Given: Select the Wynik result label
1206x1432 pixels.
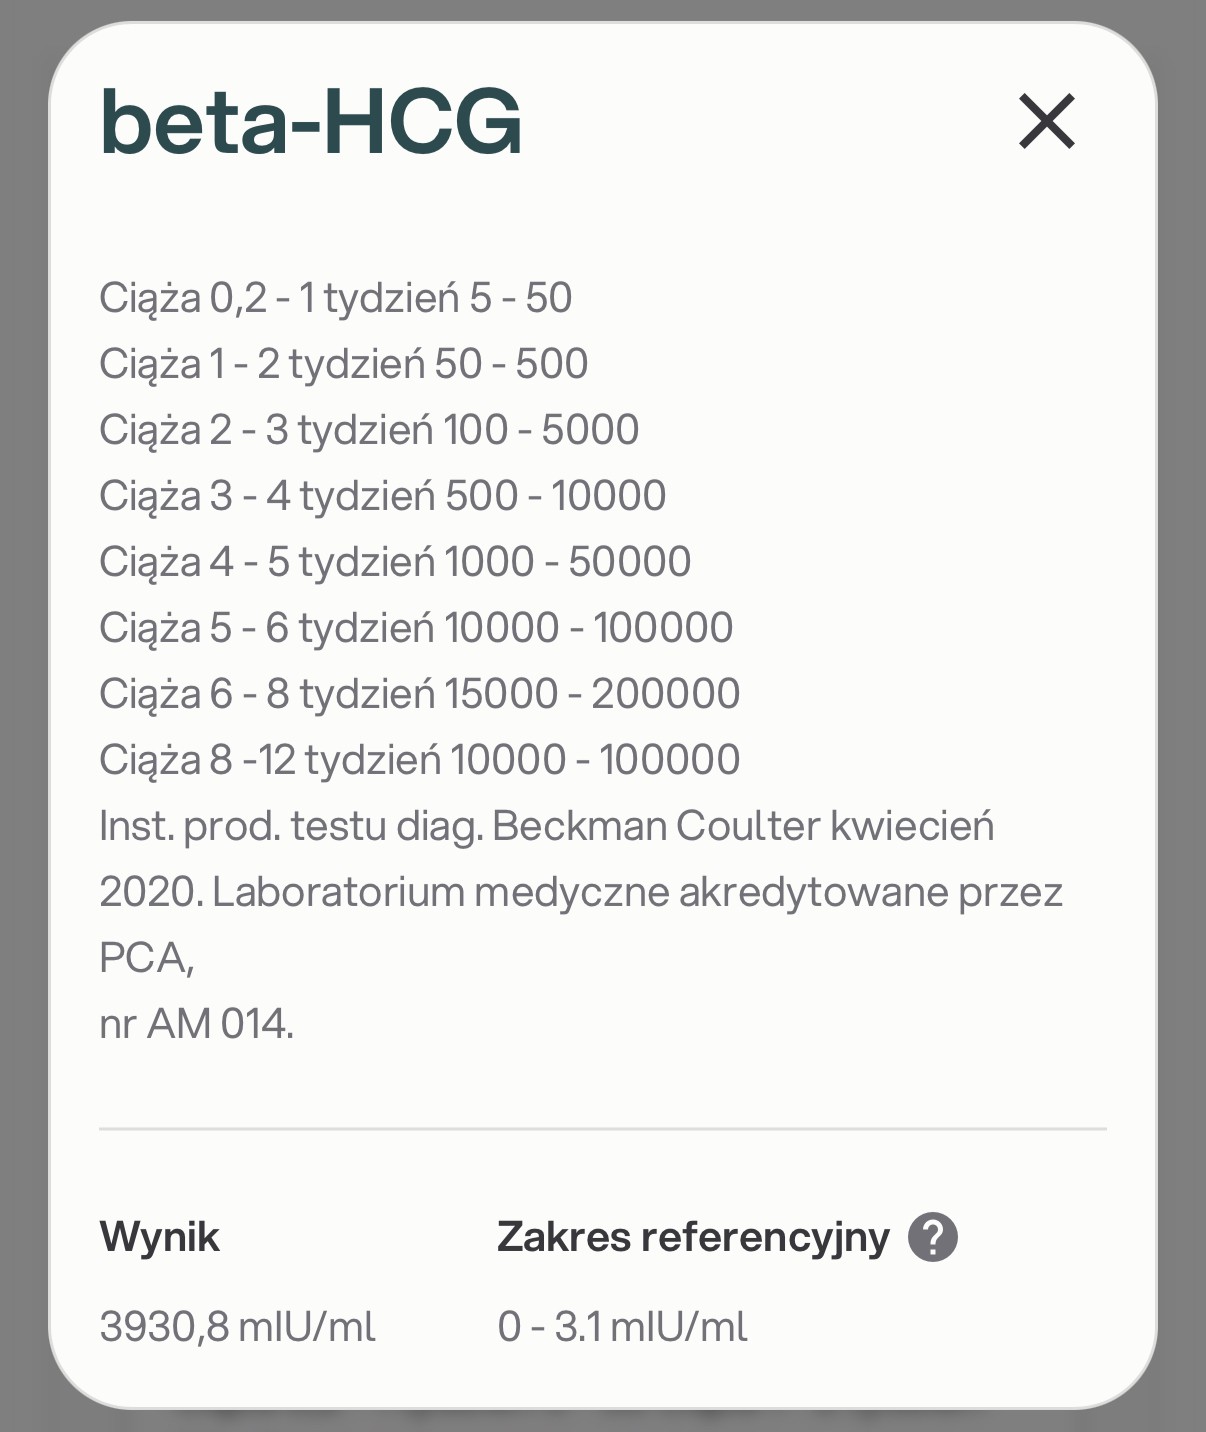Looking at the screenshot, I should 159,1237.
